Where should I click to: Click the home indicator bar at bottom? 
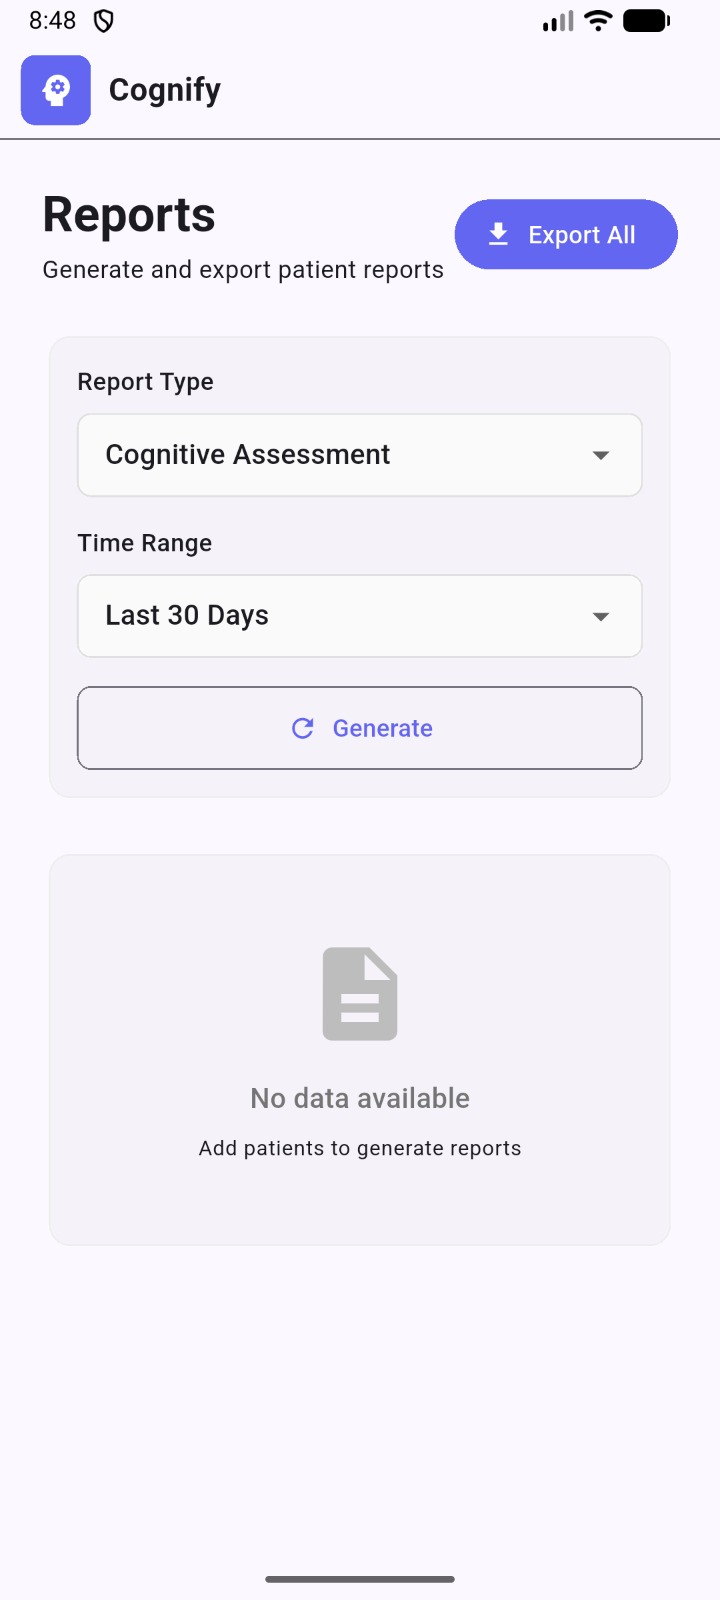click(359, 1580)
